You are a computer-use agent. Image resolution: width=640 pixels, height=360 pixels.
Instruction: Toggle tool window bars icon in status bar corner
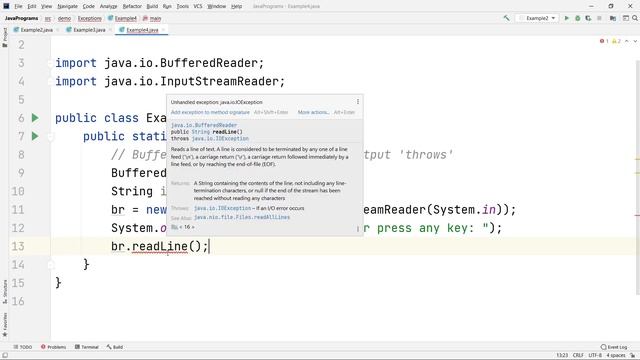5,356
